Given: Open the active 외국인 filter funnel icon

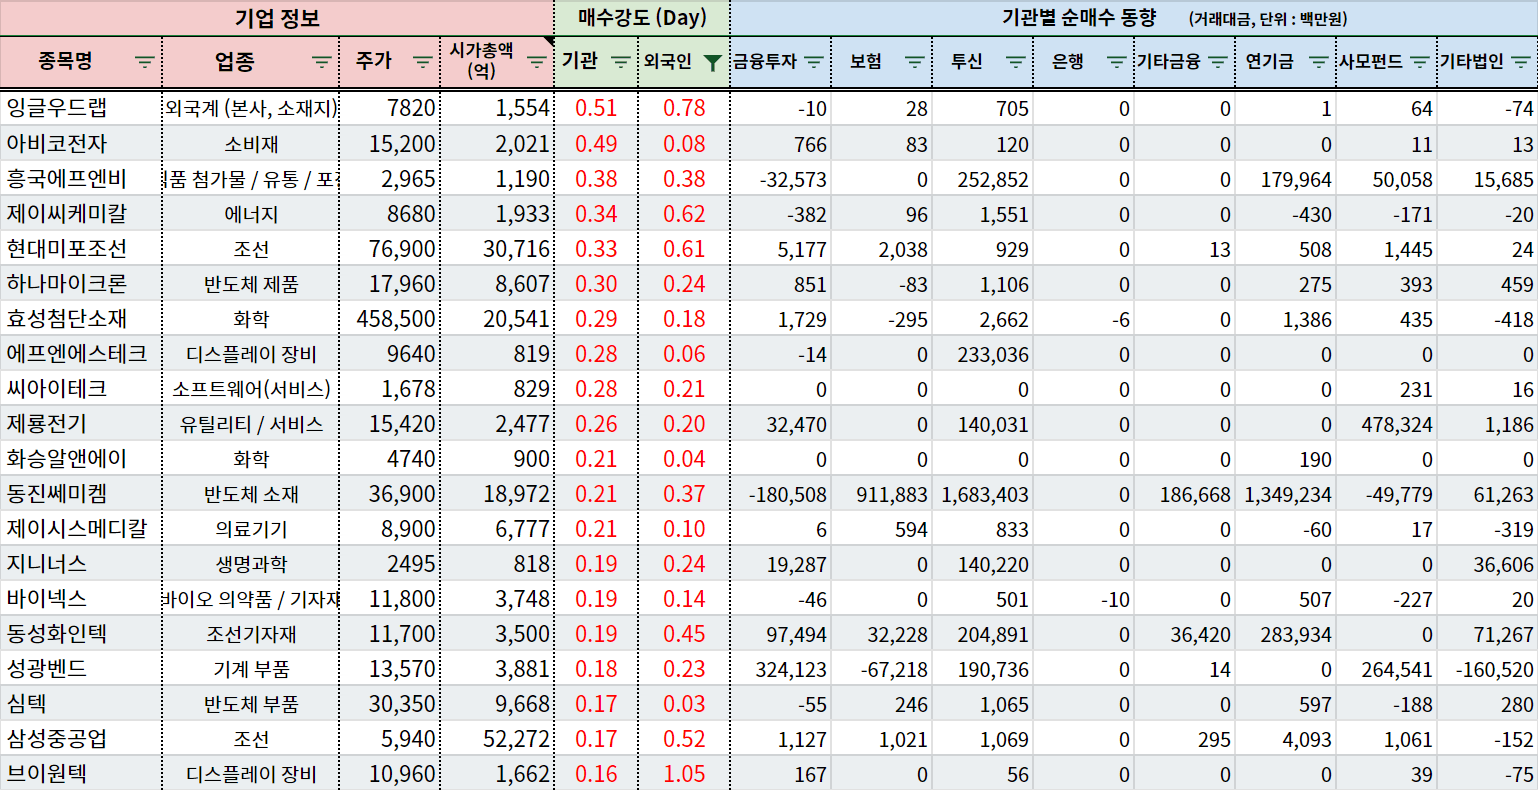Looking at the screenshot, I should pyautogui.click(x=712, y=63).
